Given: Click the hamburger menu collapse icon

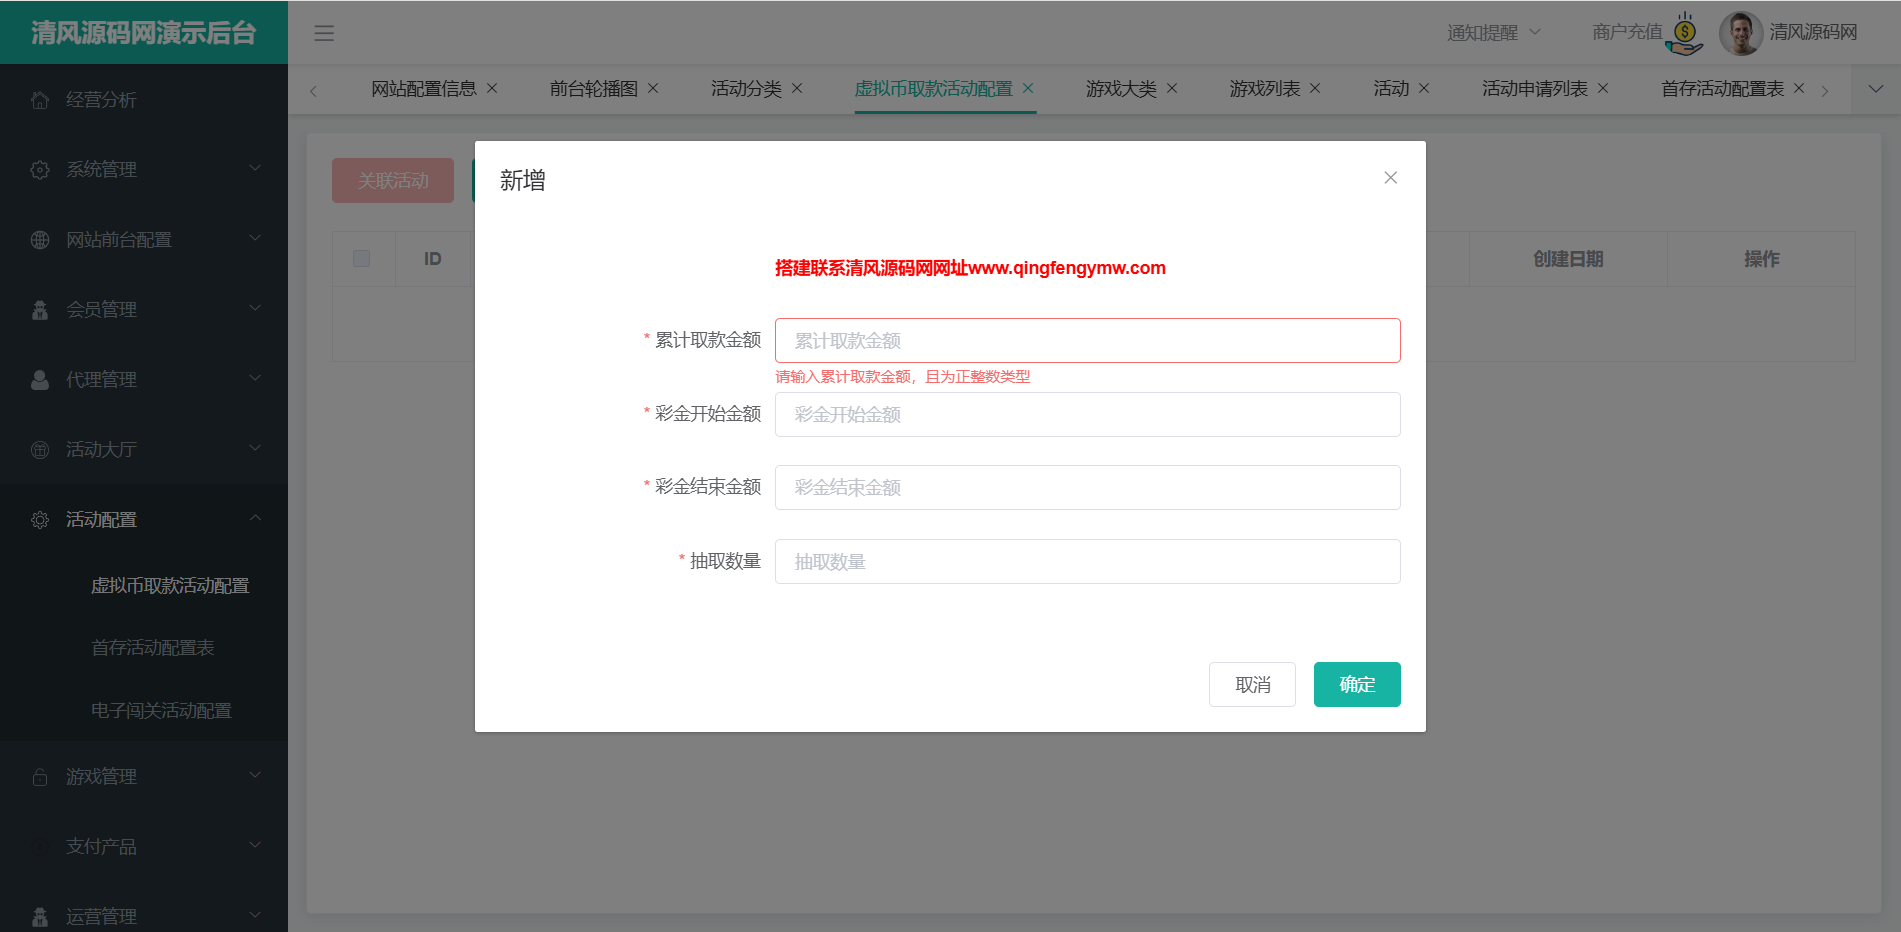Looking at the screenshot, I should coord(324,33).
